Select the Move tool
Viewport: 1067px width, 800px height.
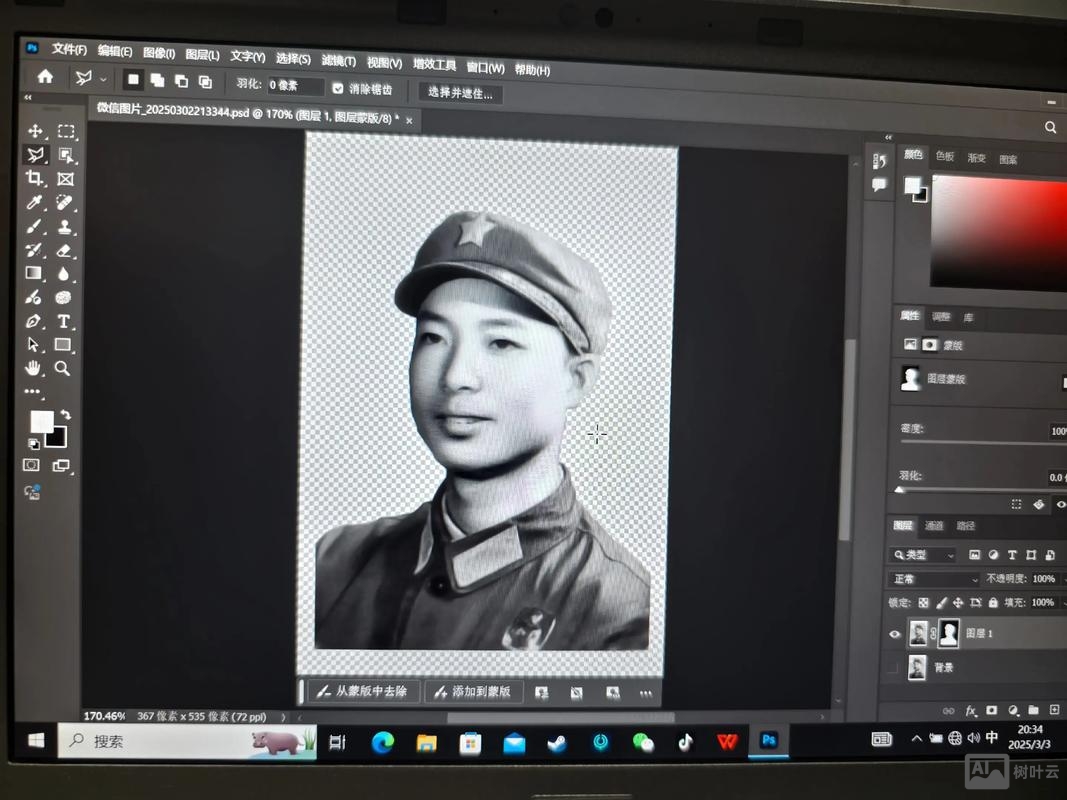tap(35, 133)
